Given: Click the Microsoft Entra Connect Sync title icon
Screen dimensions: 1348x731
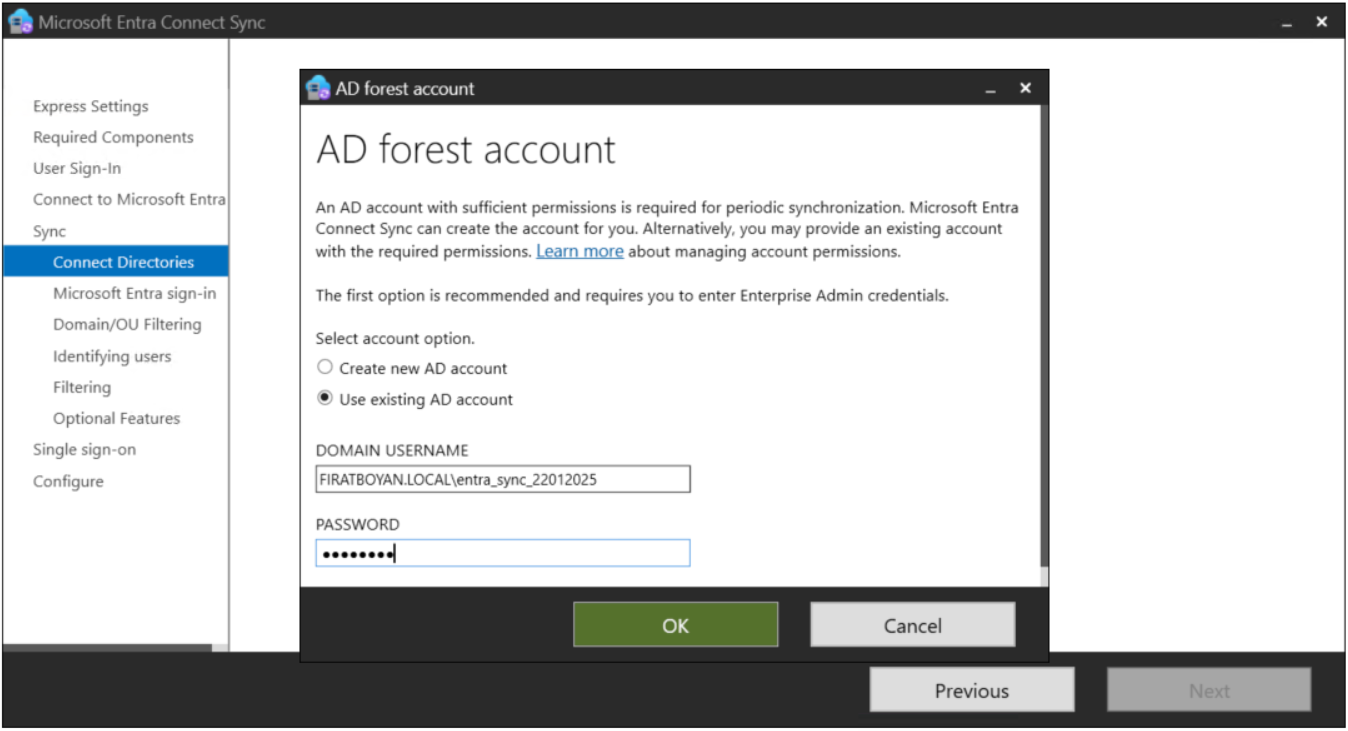Looking at the screenshot, I should point(20,22).
